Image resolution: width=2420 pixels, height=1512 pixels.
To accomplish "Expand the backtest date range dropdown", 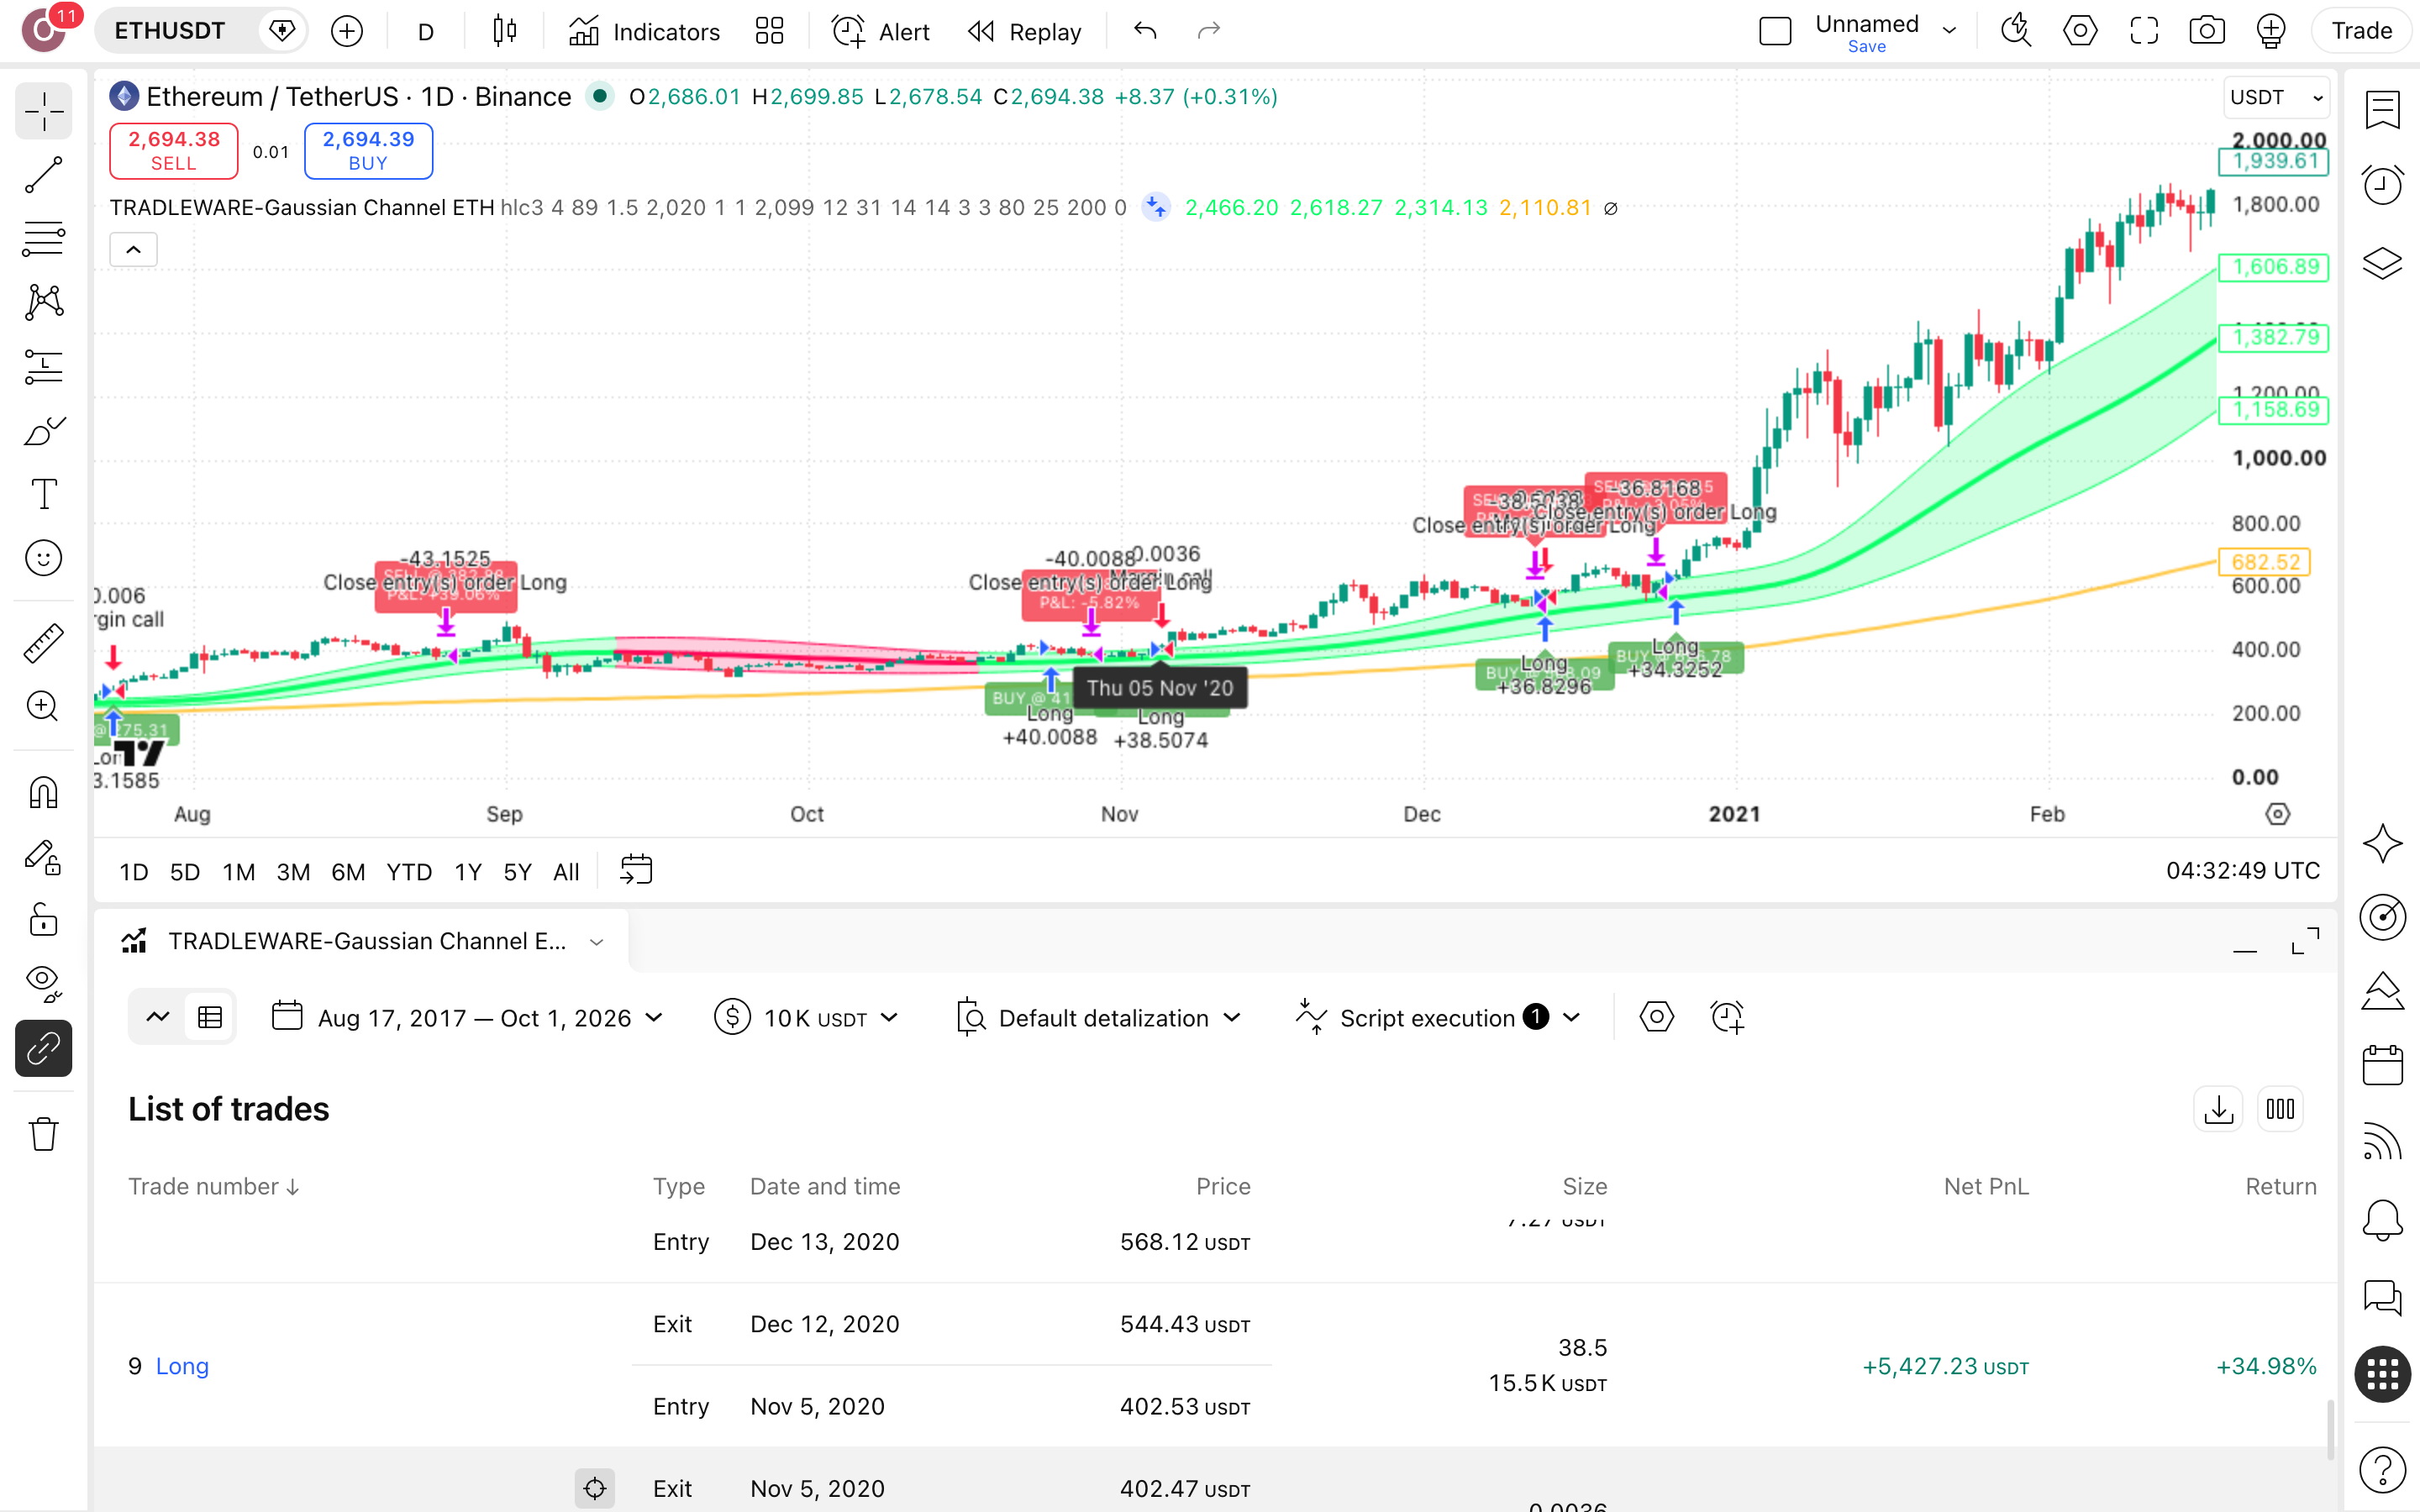I will (x=468, y=1018).
